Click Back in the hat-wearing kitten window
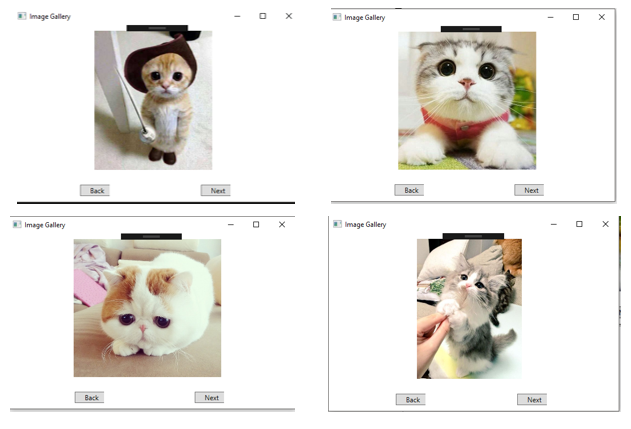Screen dimensions: 631x429 95,190
